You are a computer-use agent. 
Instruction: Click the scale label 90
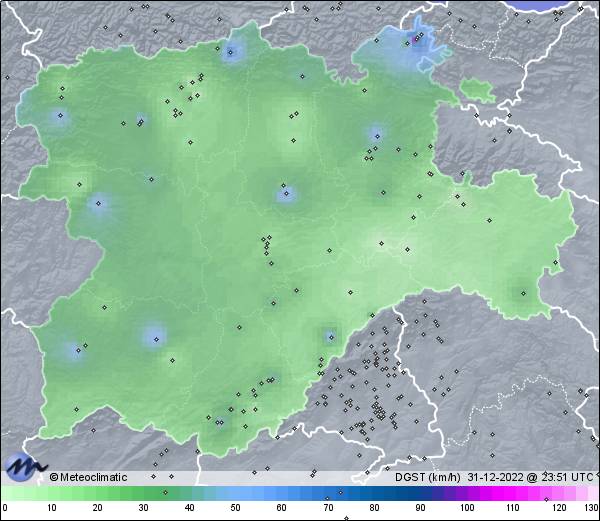[420, 508]
